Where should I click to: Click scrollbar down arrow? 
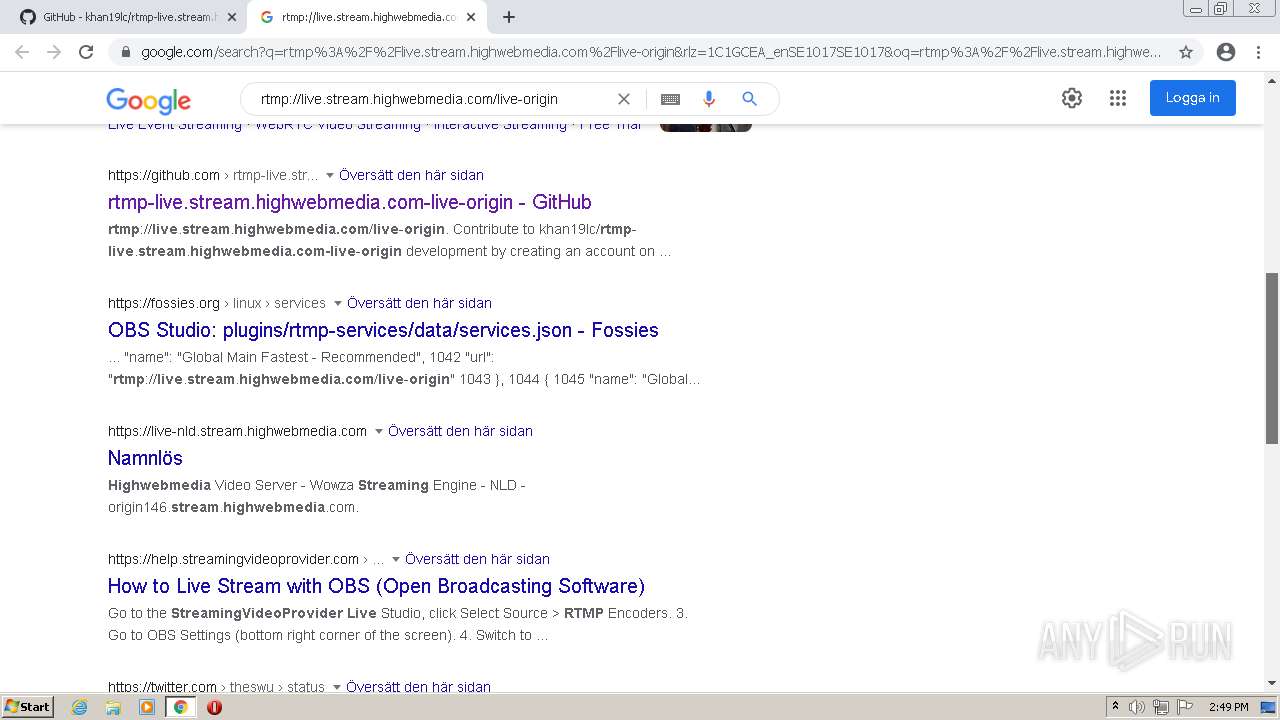tap(1272, 684)
